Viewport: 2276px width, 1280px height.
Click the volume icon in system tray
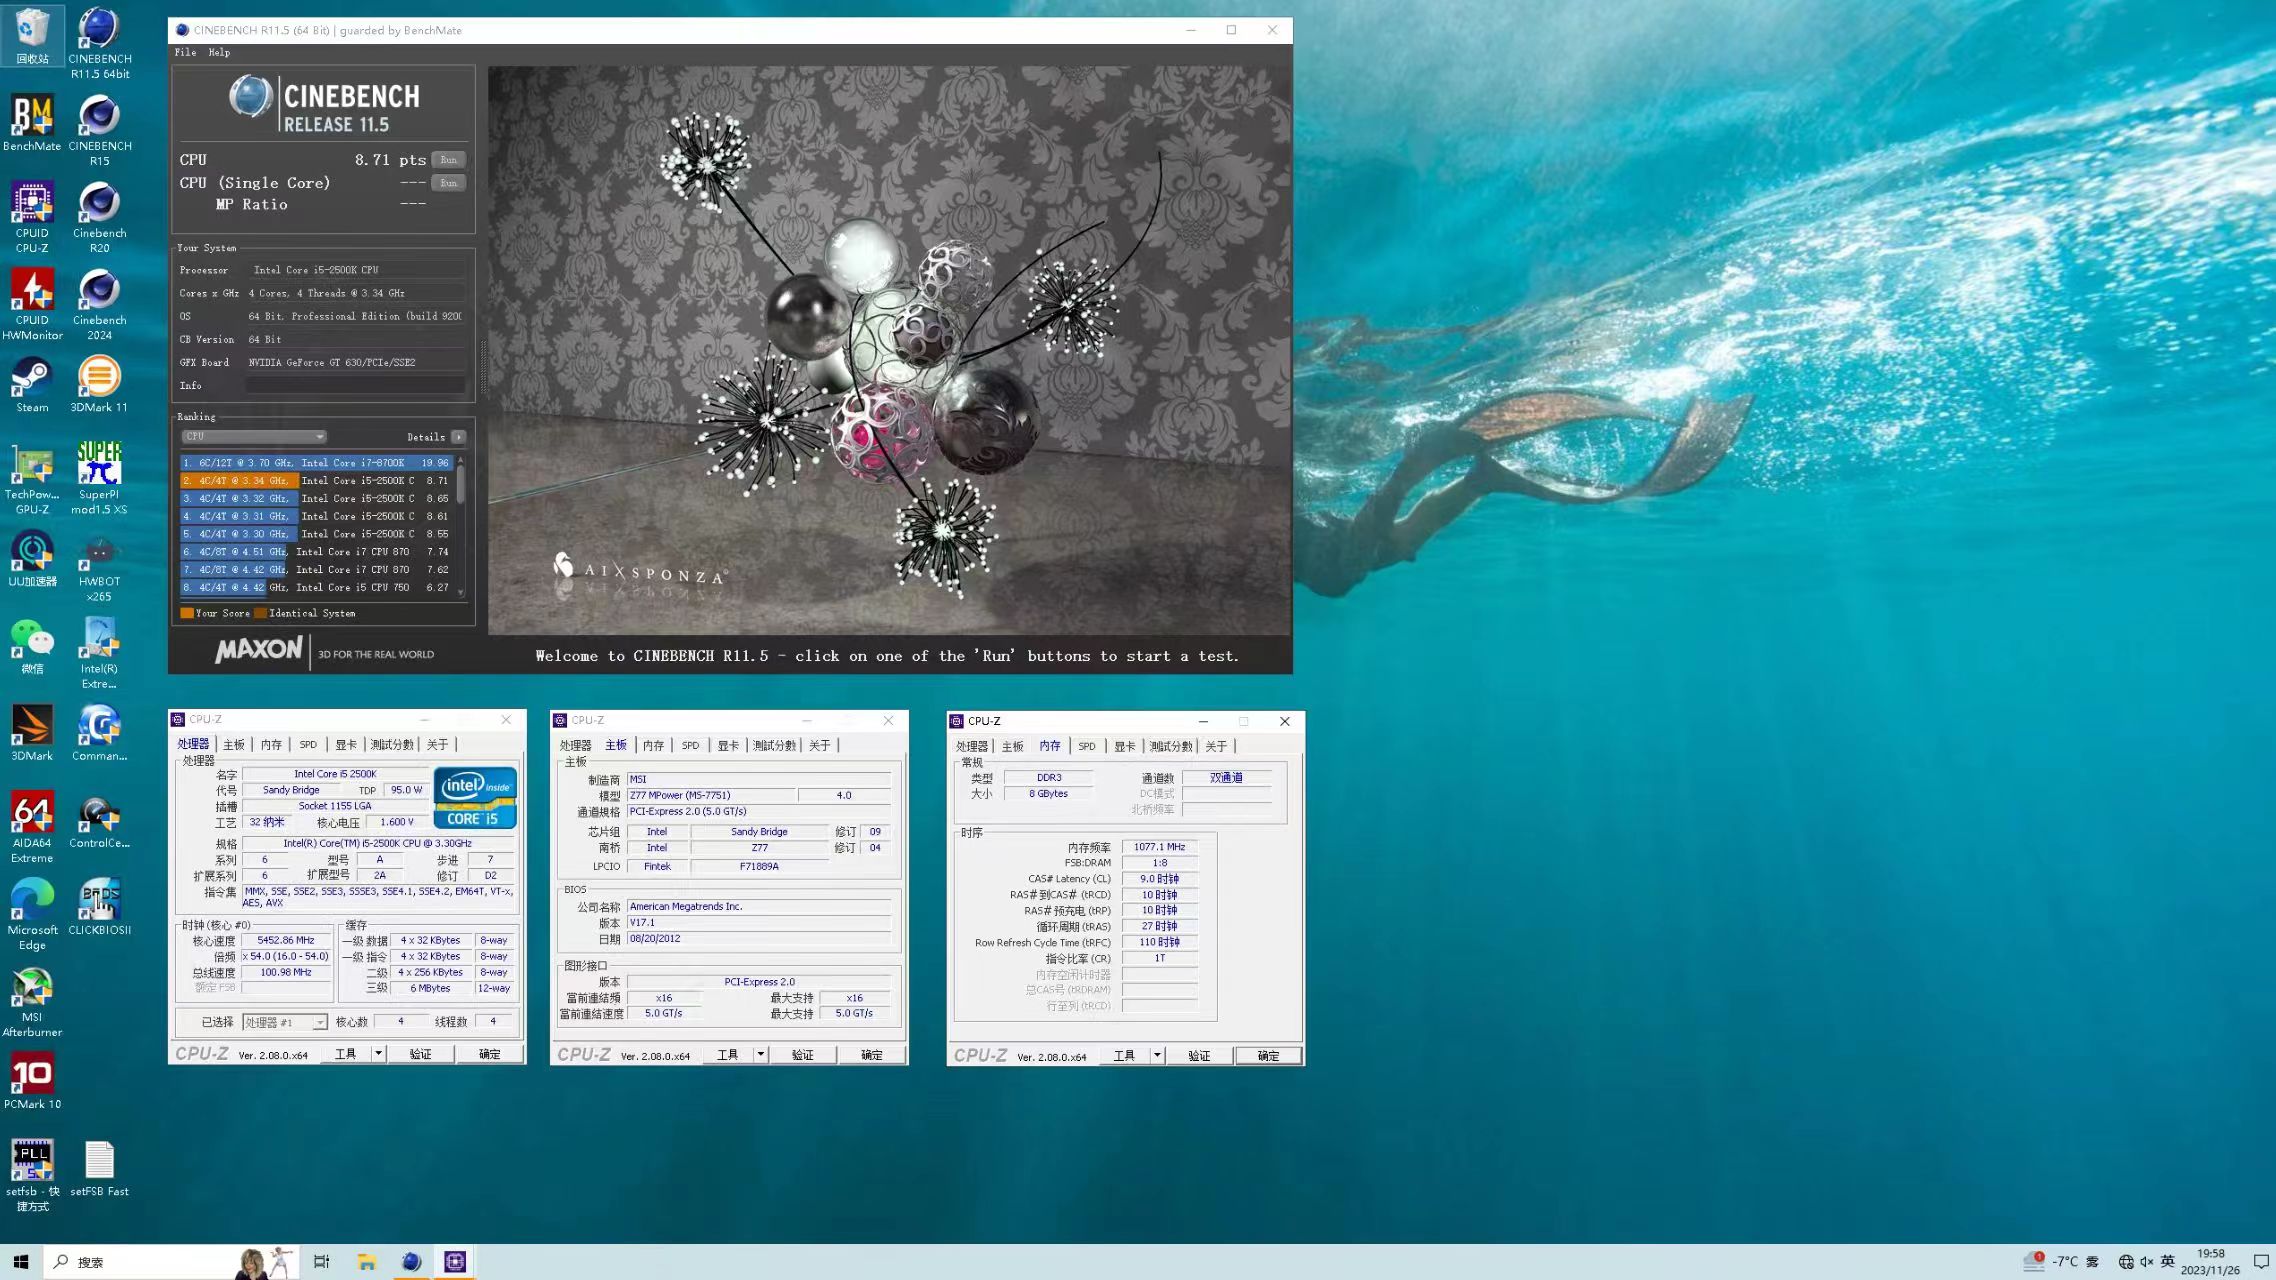tap(2147, 1262)
